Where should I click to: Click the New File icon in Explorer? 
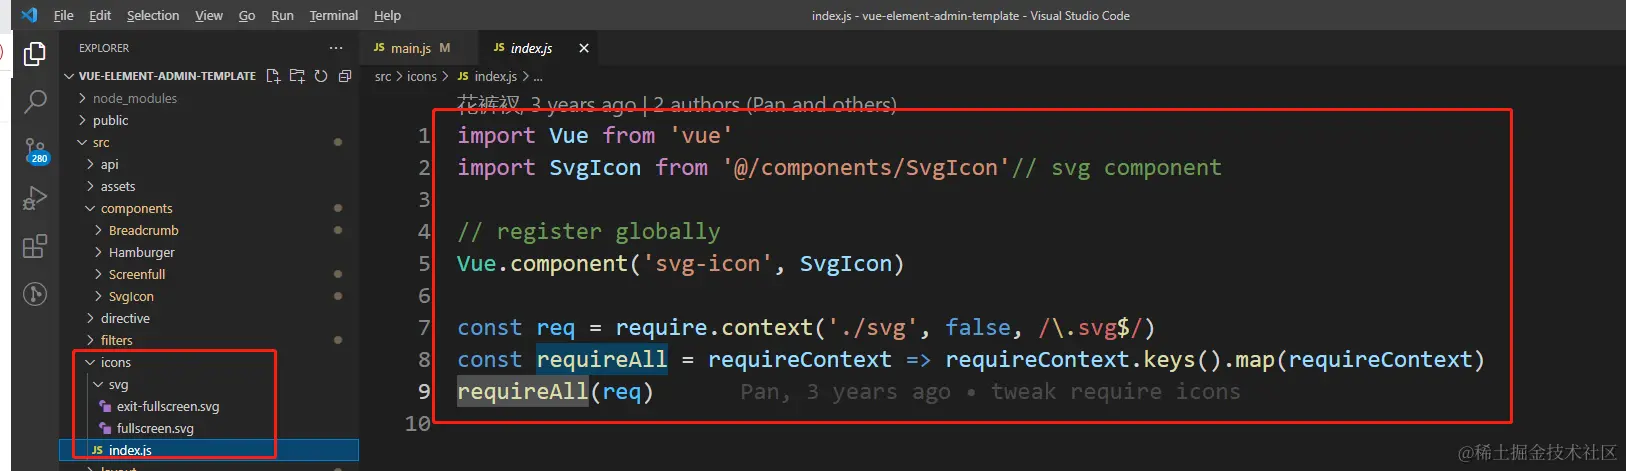click(273, 76)
